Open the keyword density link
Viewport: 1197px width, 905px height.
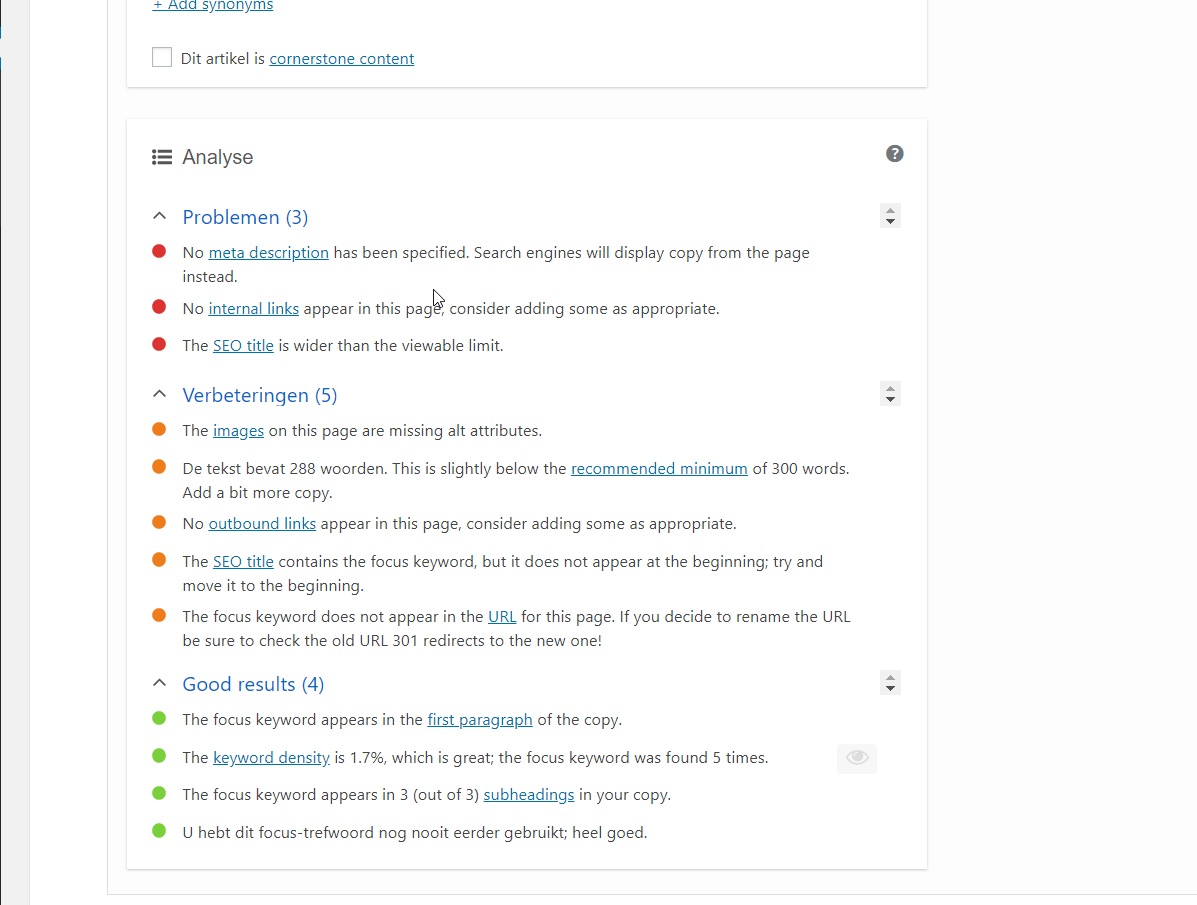point(271,757)
